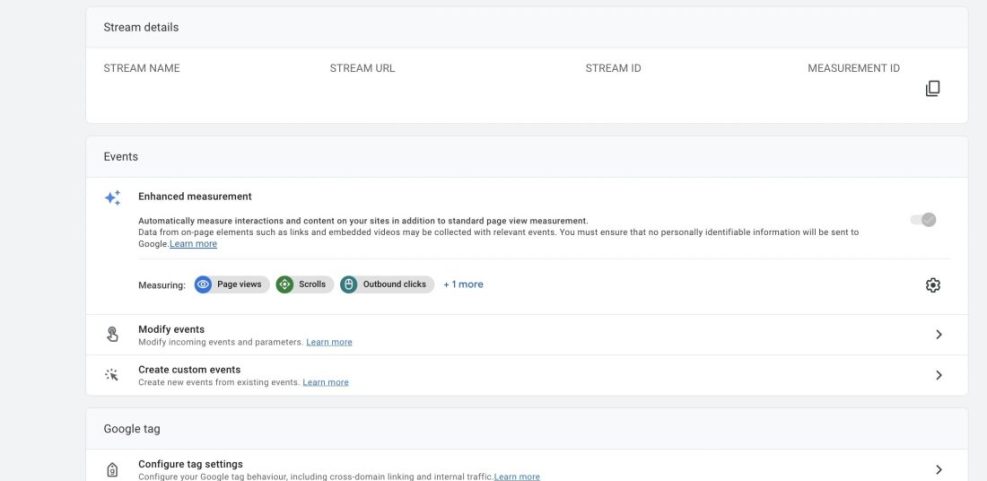The image size is (987, 481).
Task: Select the Scrolls chip
Action: 305,285
